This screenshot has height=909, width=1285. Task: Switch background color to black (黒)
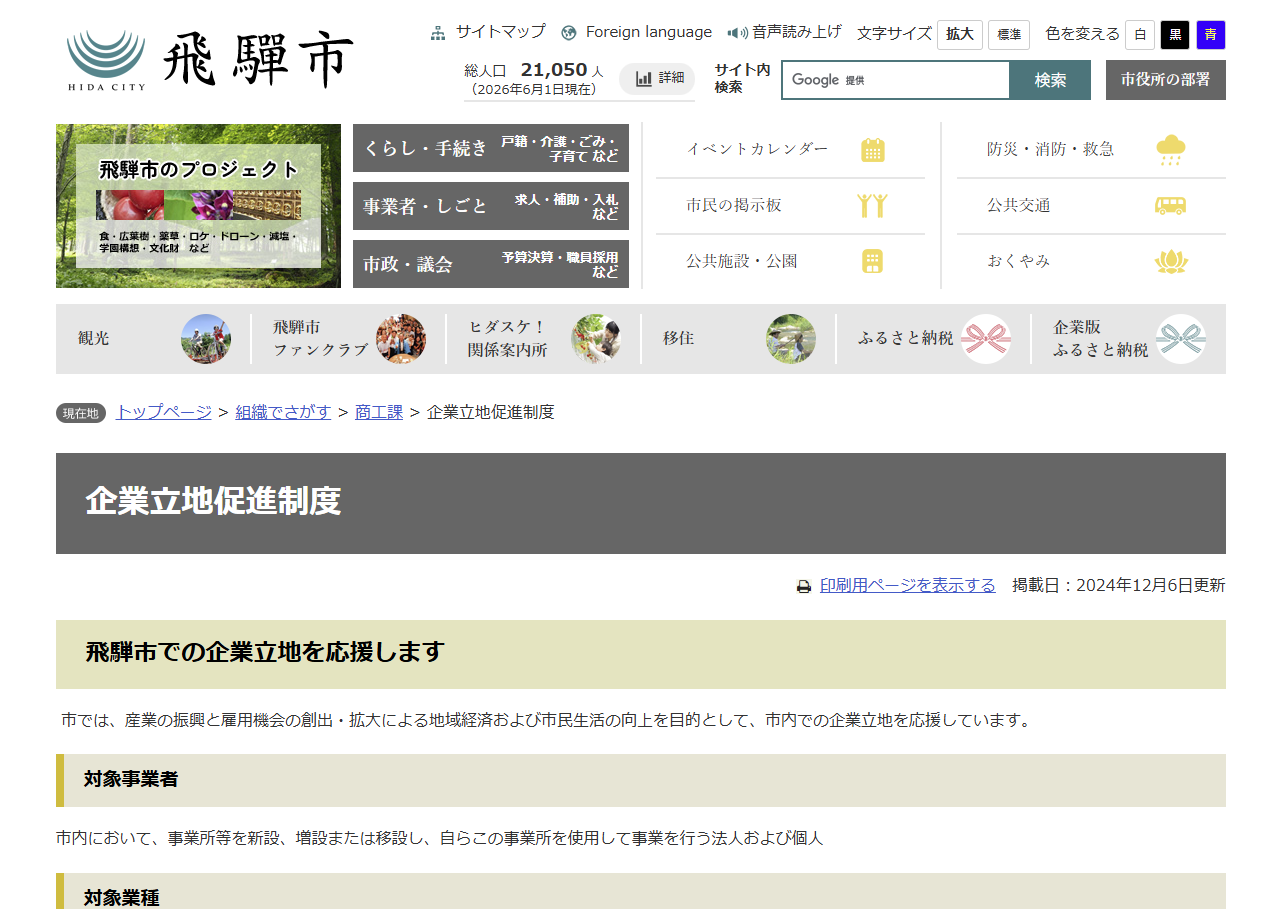pyautogui.click(x=1175, y=35)
